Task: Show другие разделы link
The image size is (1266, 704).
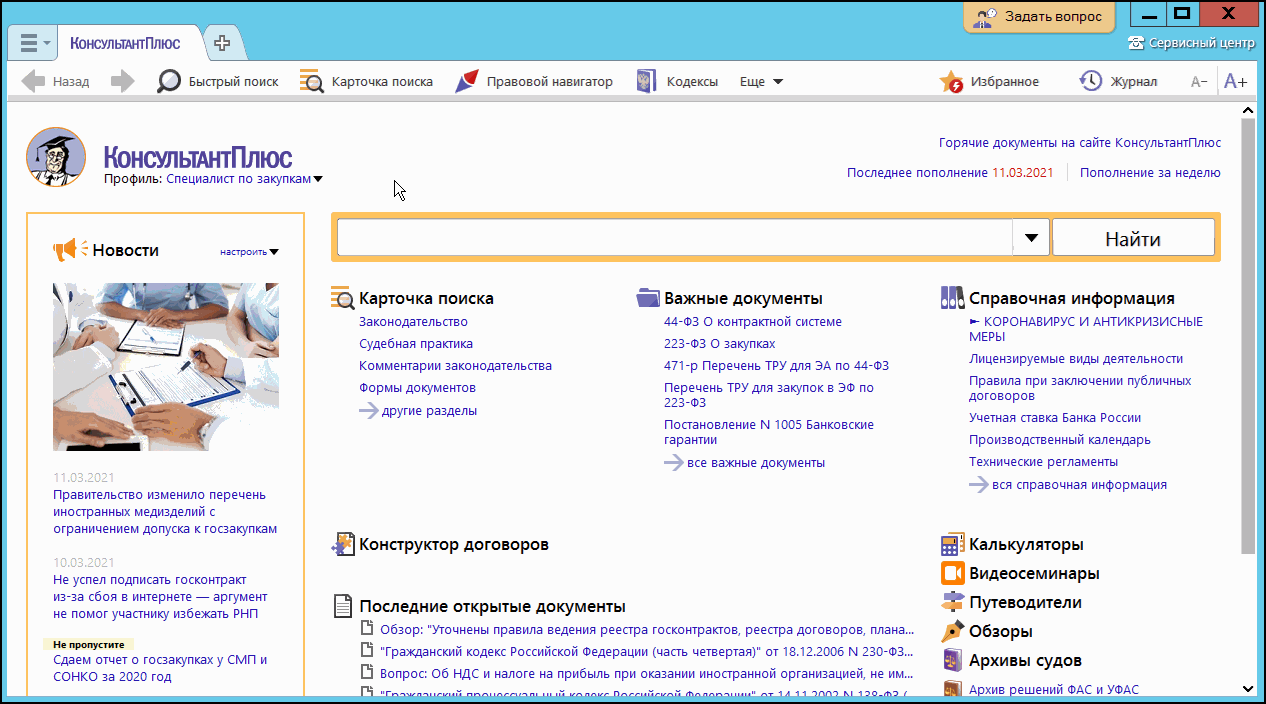Action: click(429, 411)
